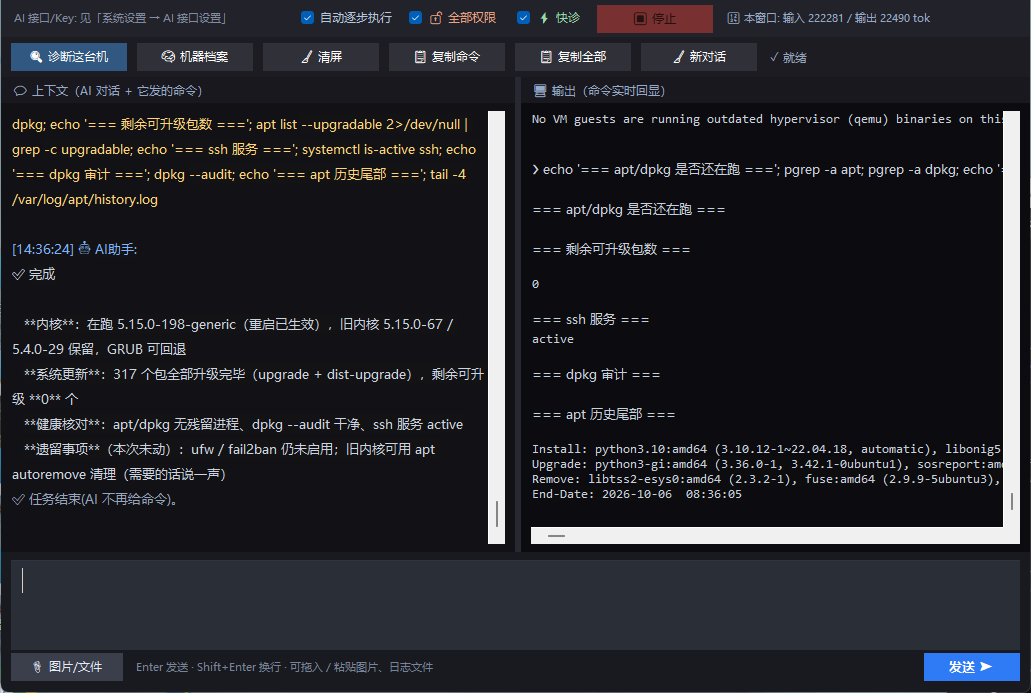The height and width of the screenshot is (693, 1031).
Task: Click the Remove: libtss2-esys0:amd64 line
Action: [x=767, y=479]
